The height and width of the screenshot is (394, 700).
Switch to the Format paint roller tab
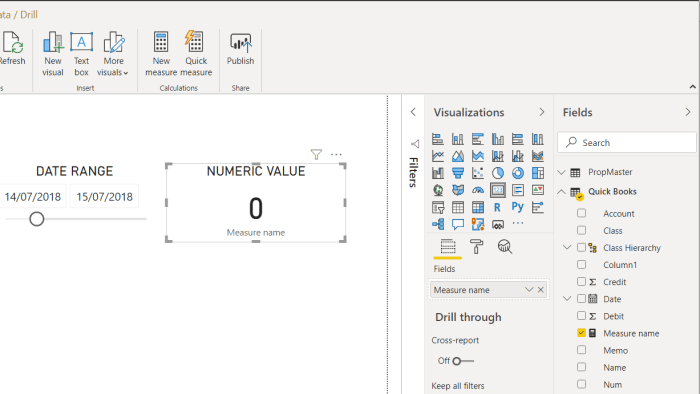[x=476, y=247]
